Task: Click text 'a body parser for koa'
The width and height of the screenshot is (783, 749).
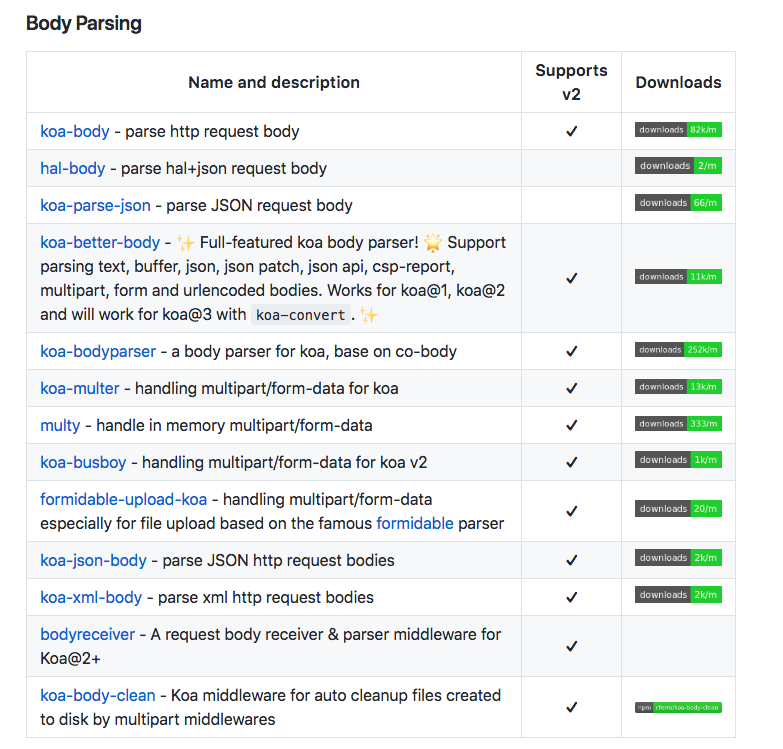Action: (250, 352)
